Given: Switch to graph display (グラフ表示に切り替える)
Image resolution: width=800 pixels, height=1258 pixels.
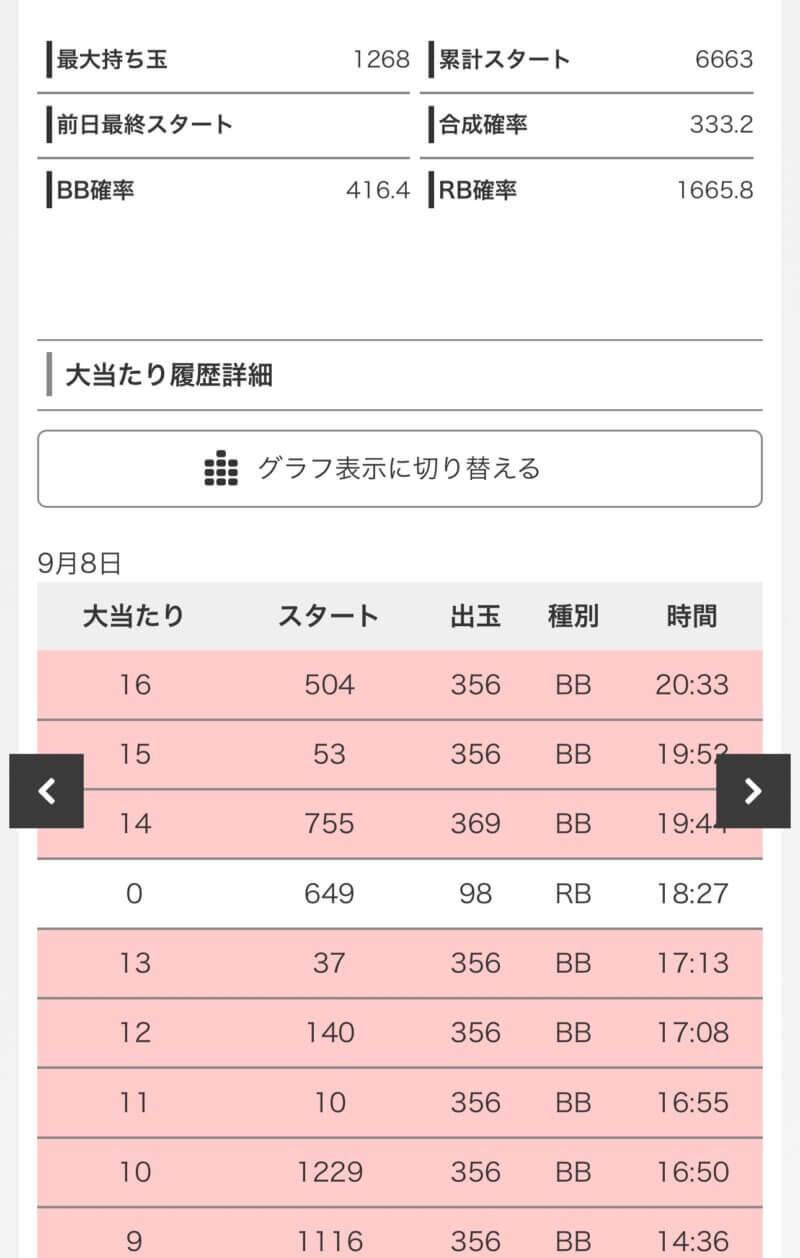Looking at the screenshot, I should coord(399,468).
